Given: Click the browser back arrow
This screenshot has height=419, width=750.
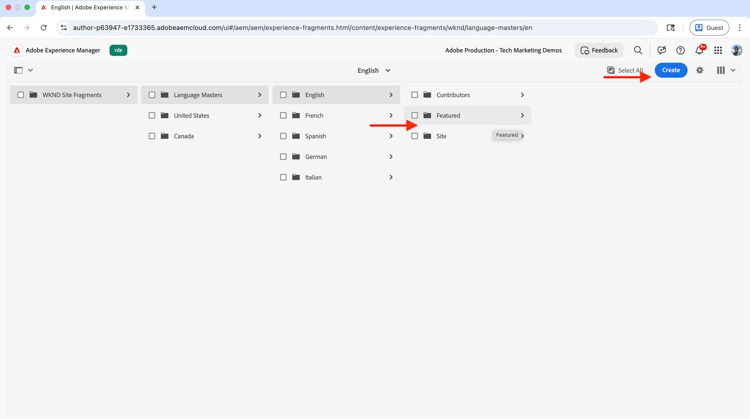Looking at the screenshot, I should tap(10, 28).
